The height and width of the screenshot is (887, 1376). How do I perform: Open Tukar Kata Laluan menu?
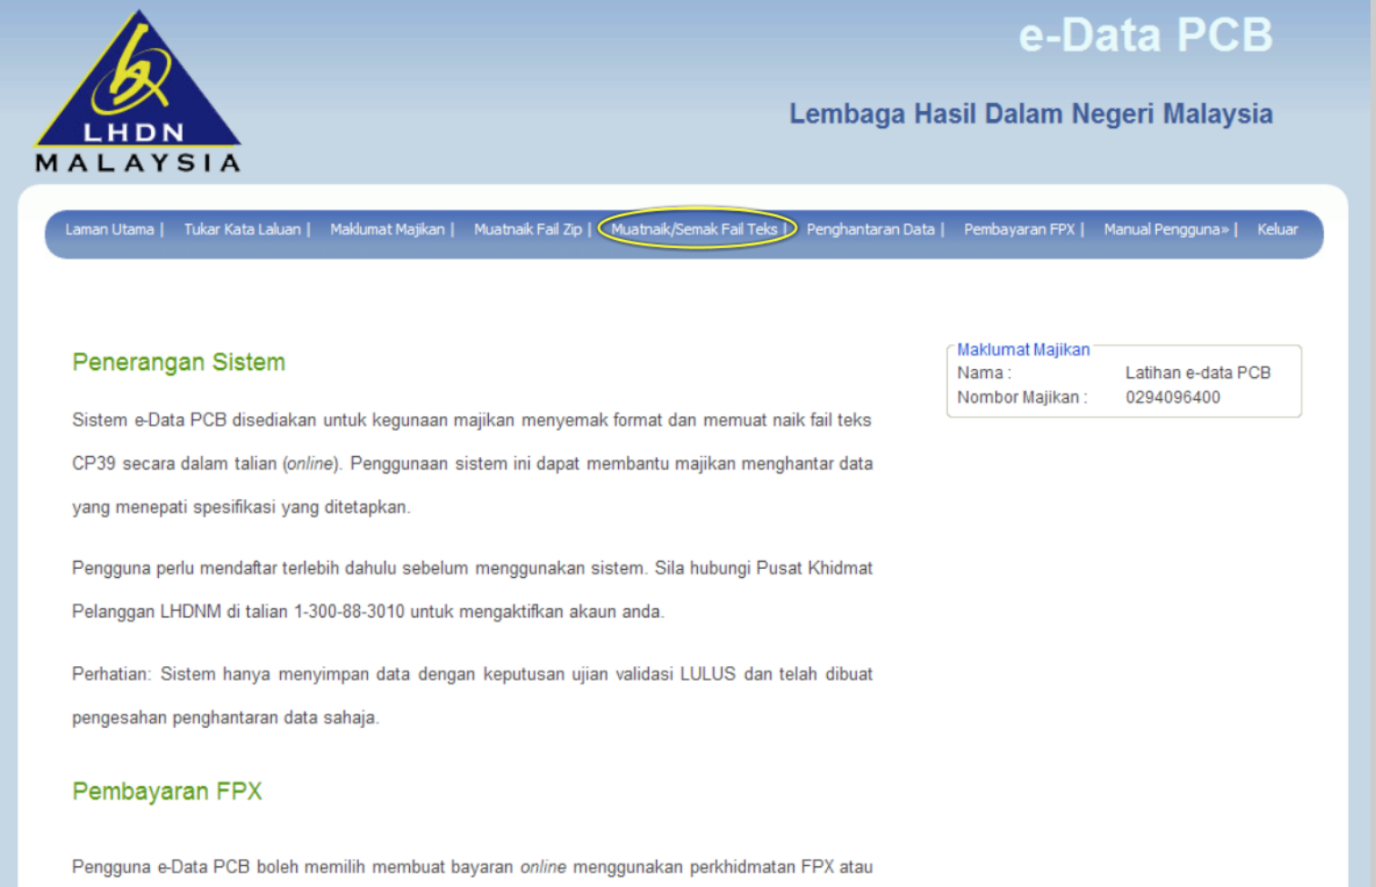coord(242,229)
